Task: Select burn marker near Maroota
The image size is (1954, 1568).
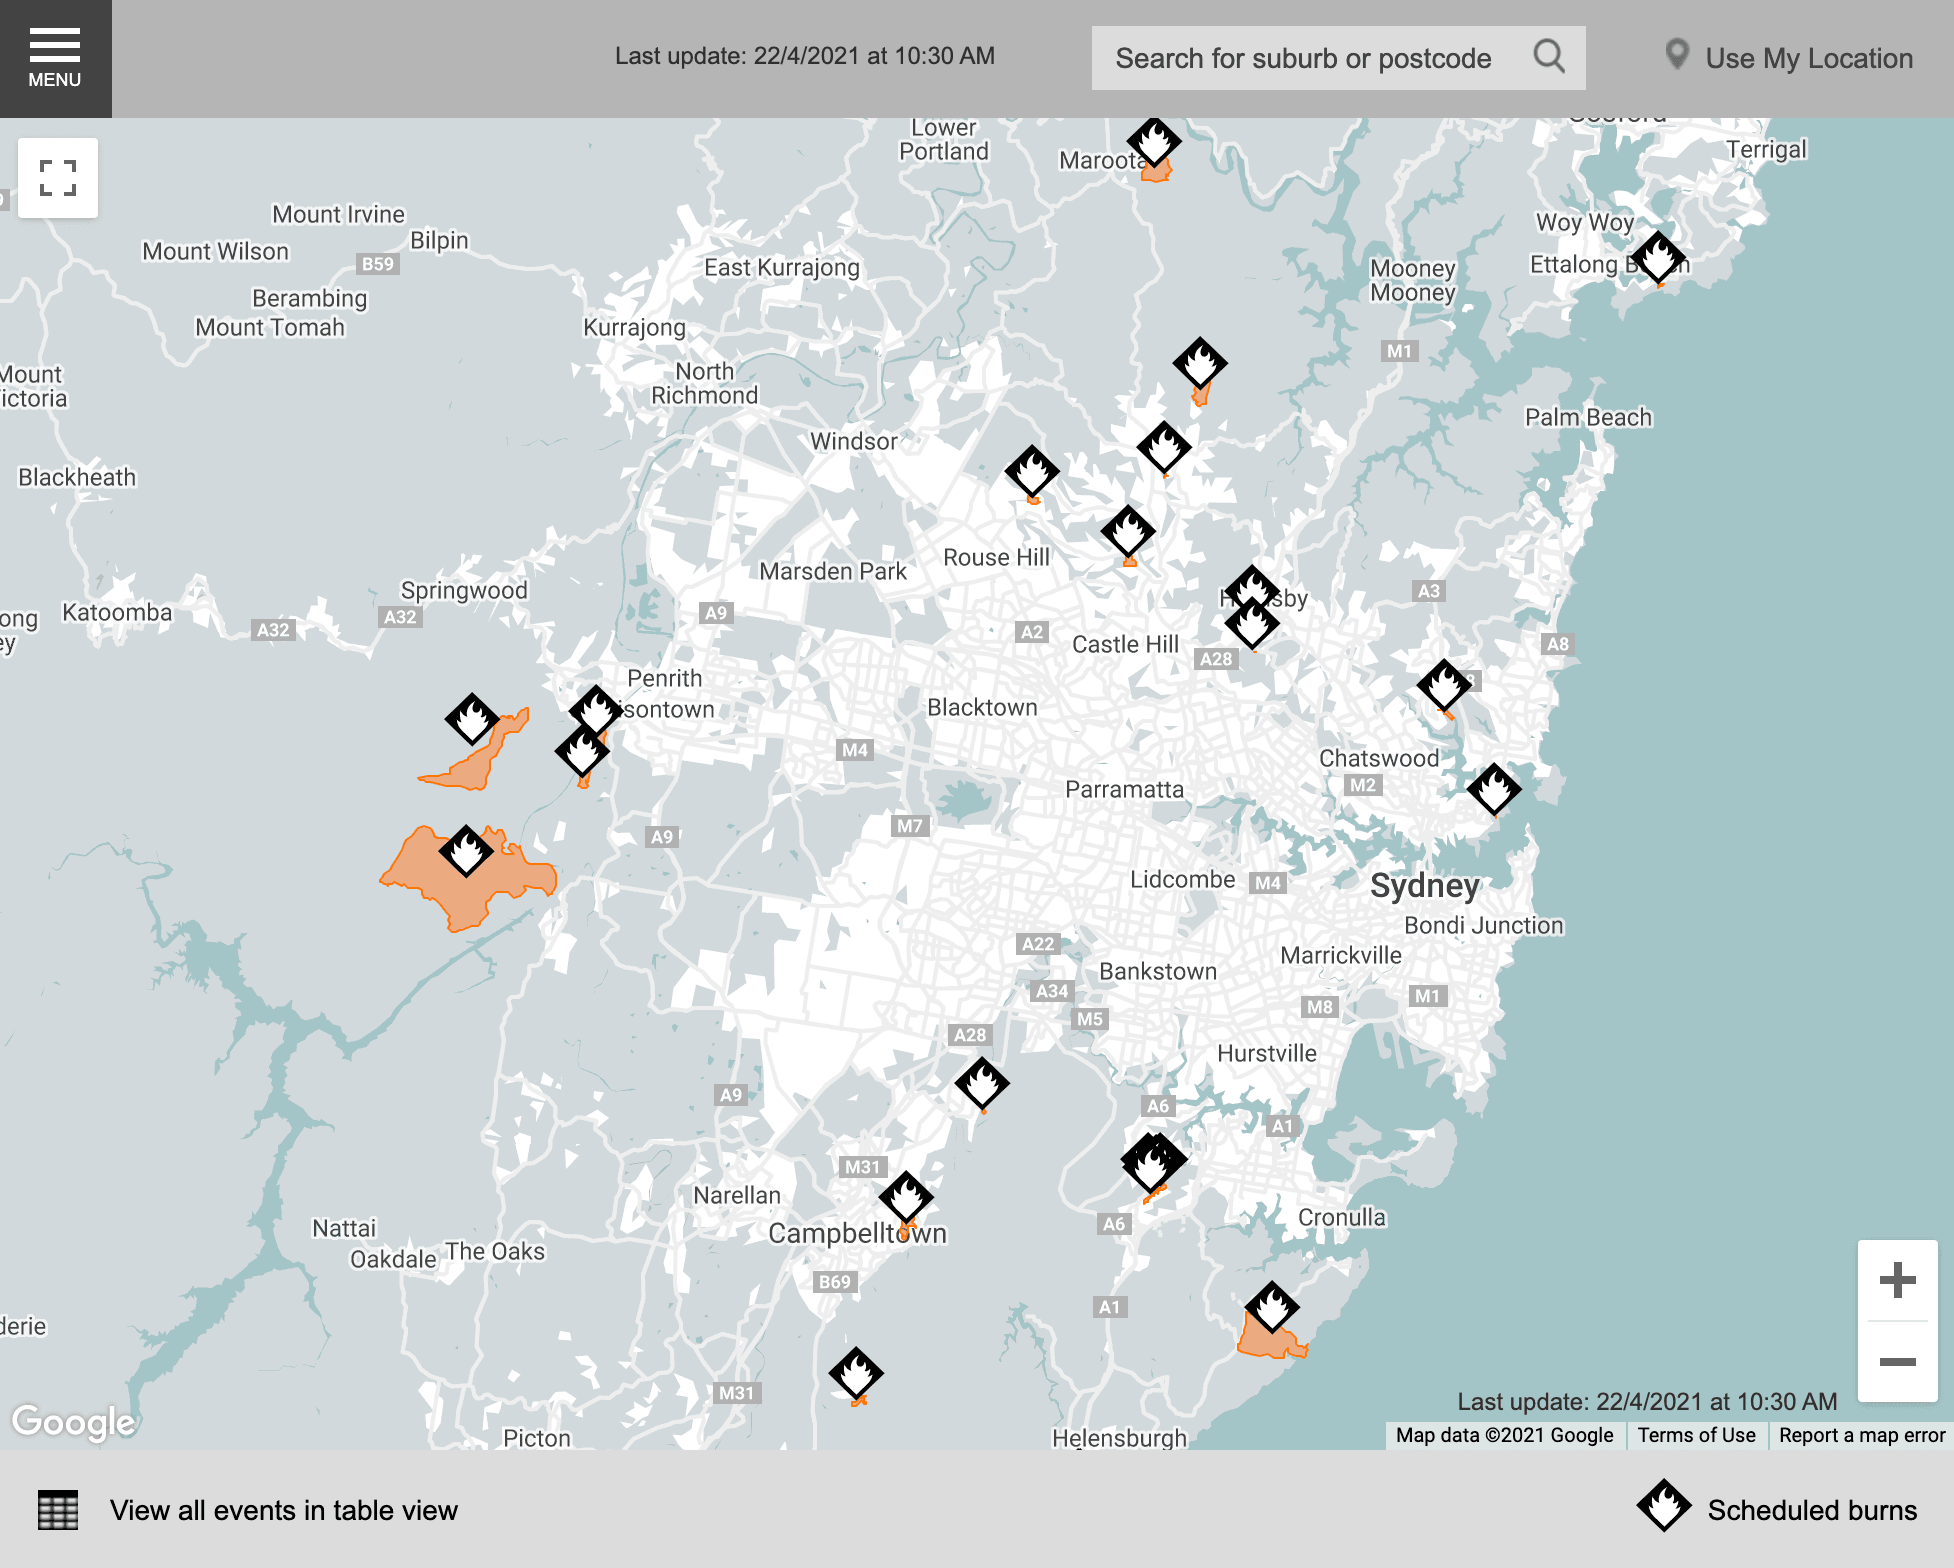Action: 1154,143
